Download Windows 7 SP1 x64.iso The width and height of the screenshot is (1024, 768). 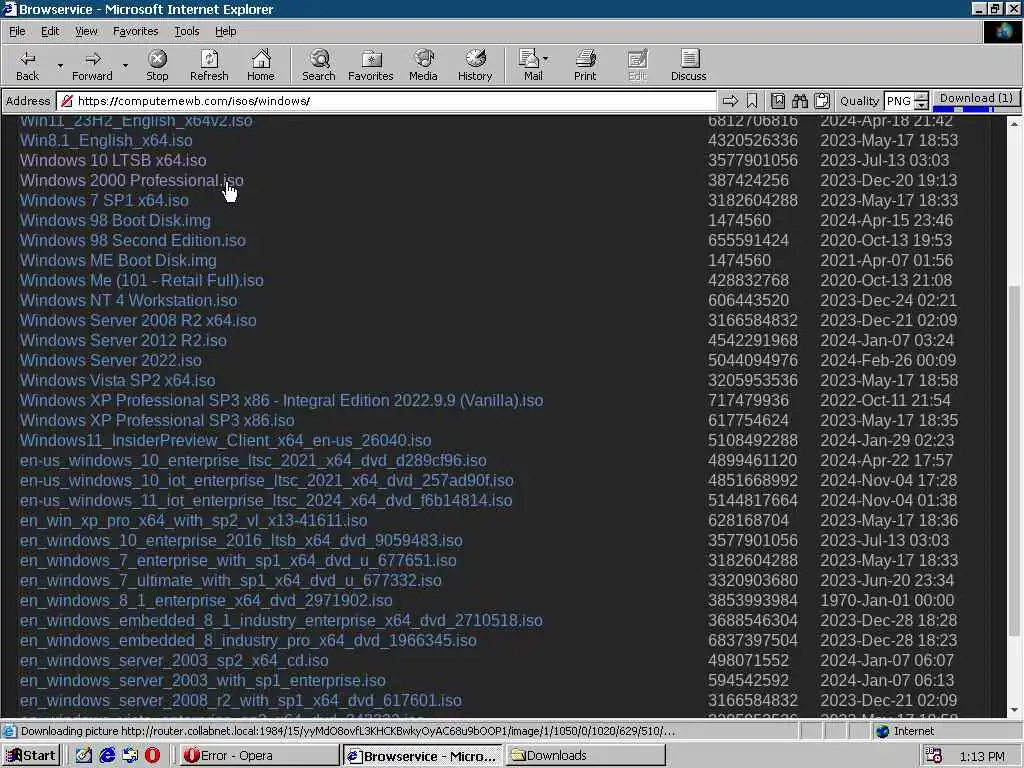(x=104, y=200)
